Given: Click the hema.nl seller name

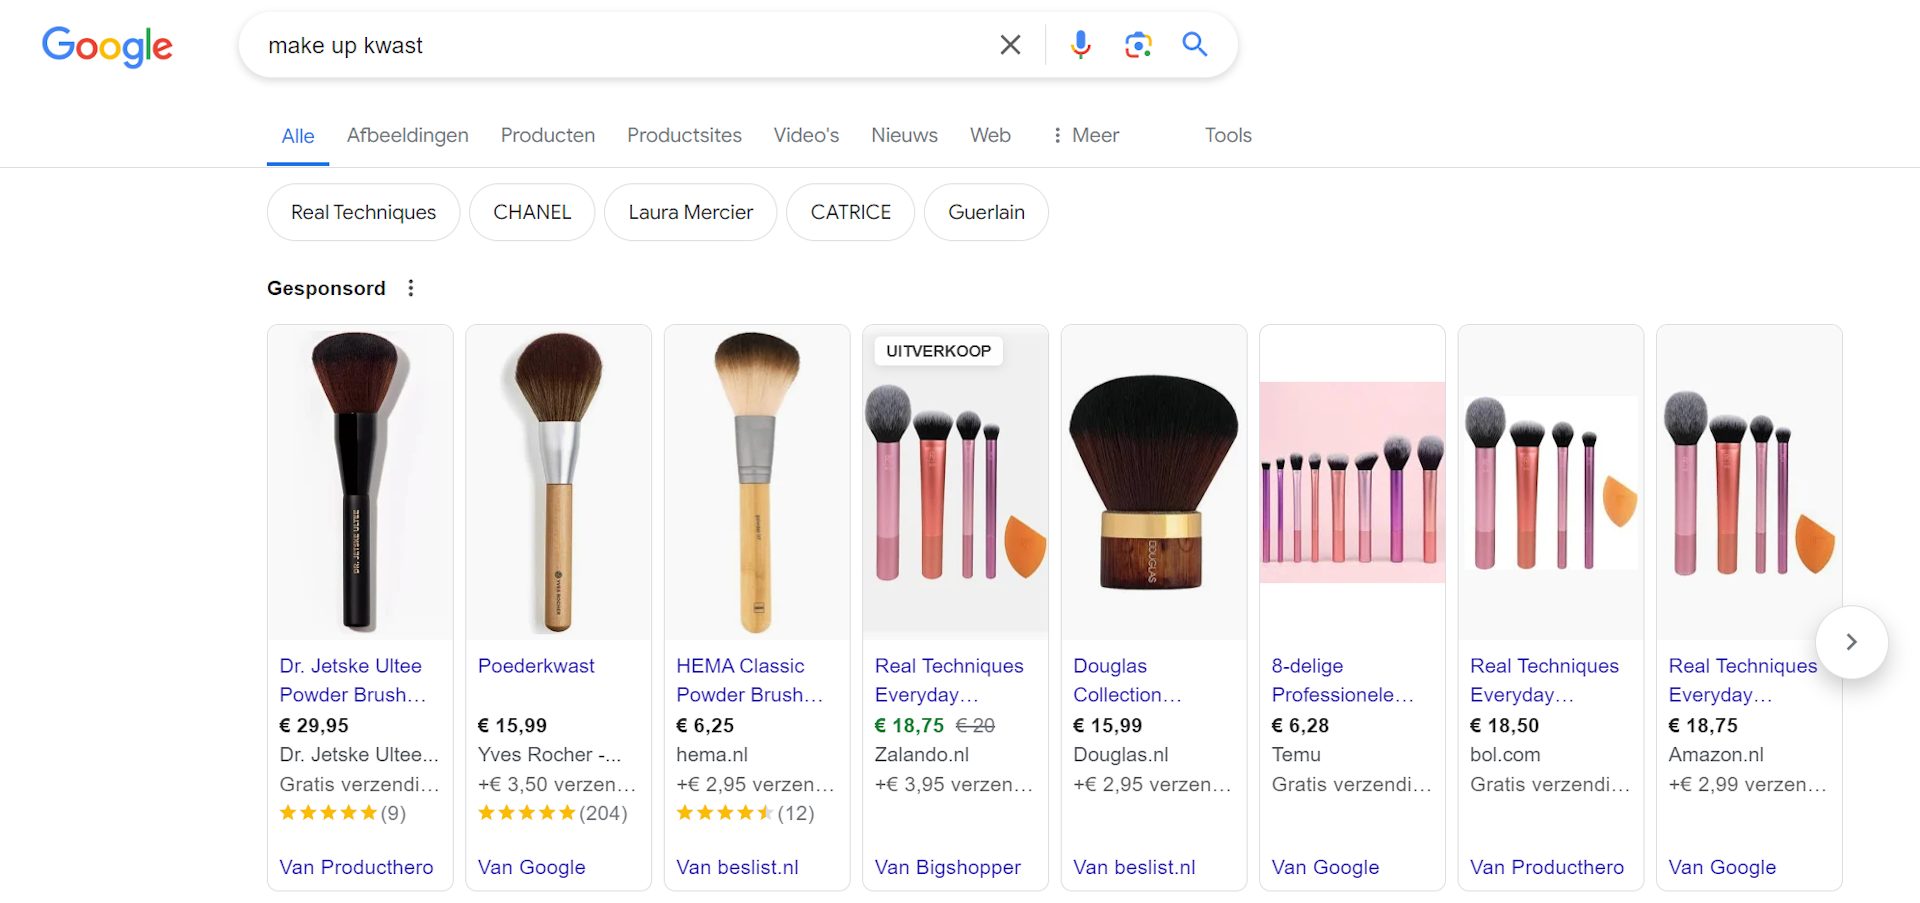Looking at the screenshot, I should click(712, 755).
